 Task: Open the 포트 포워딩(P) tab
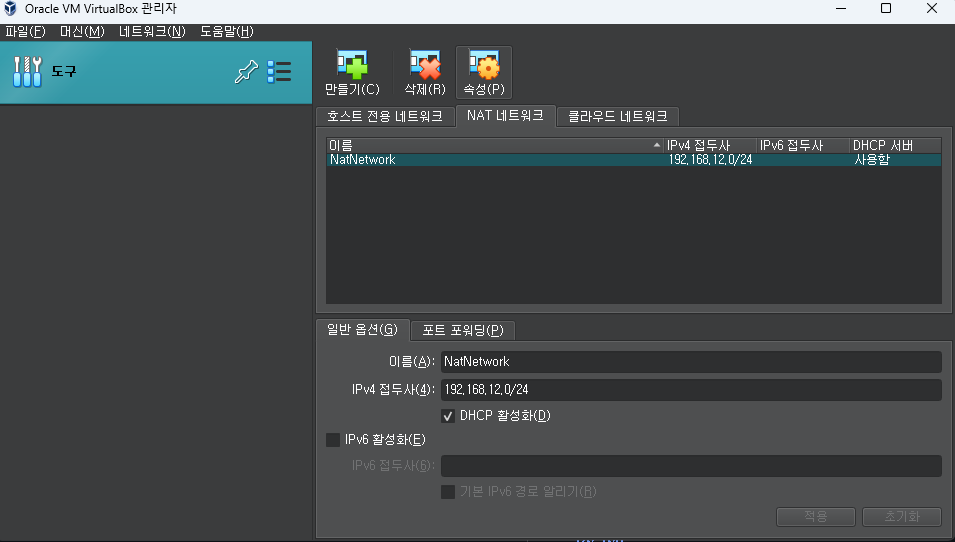[463, 331]
